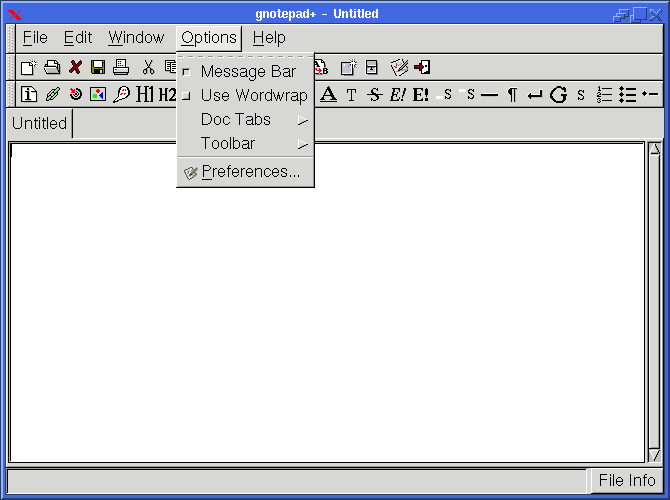Image resolution: width=670 pixels, height=500 pixels.
Task: Click the Horizontal rule line icon
Action: 489,95
